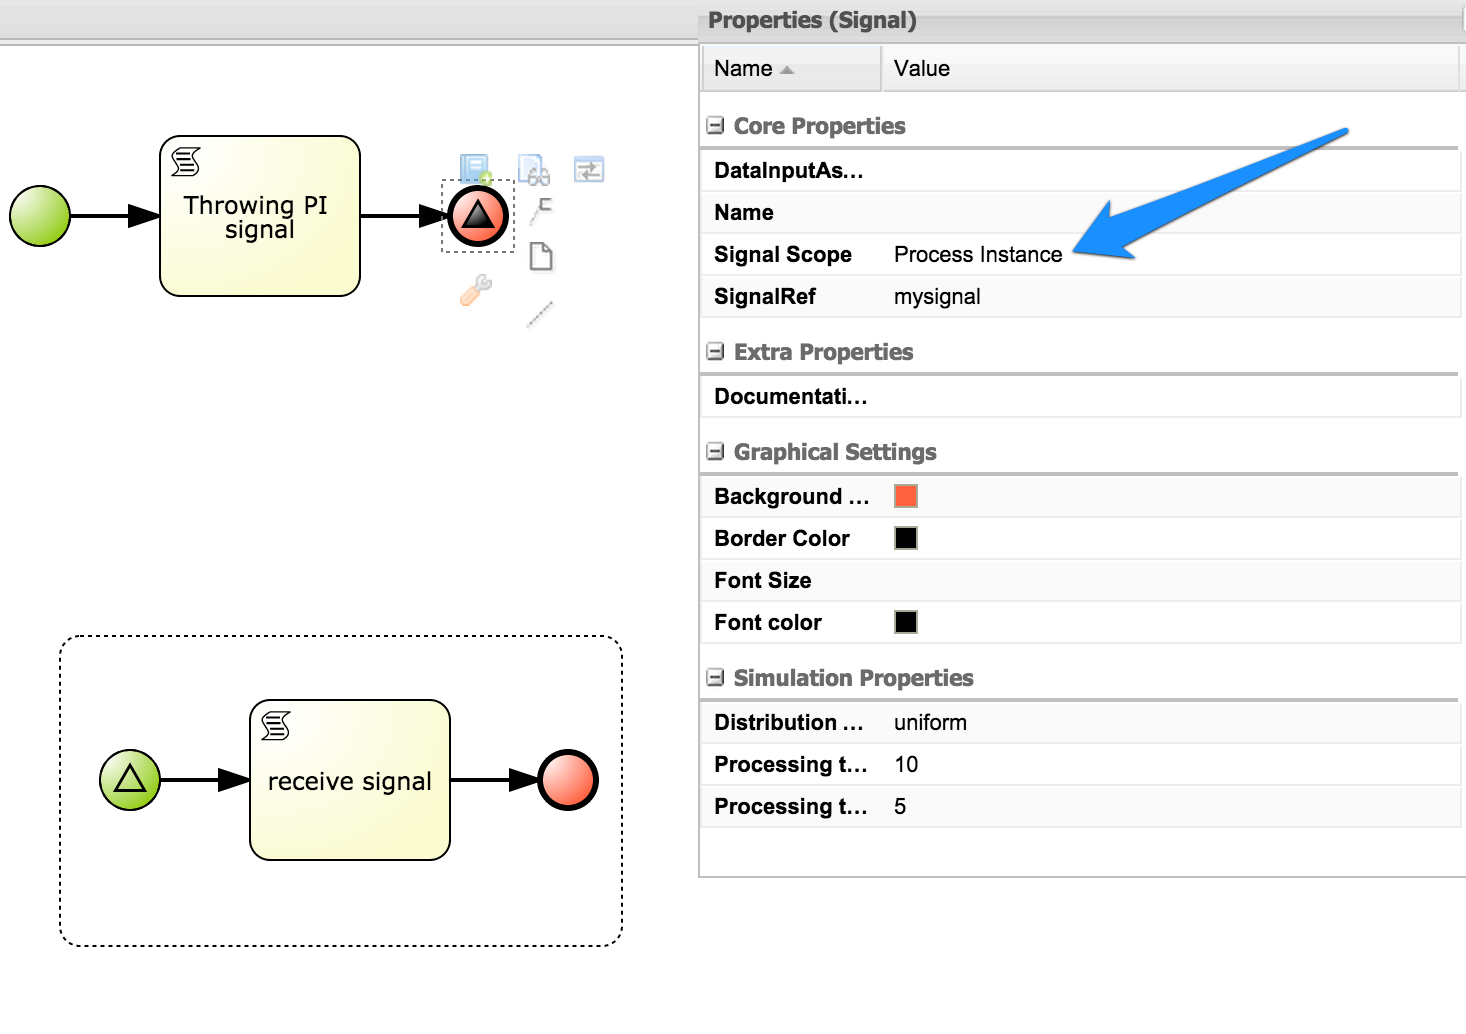Select the receive signal task in the subprocess
The width and height of the screenshot is (1466, 1034).
point(349,780)
